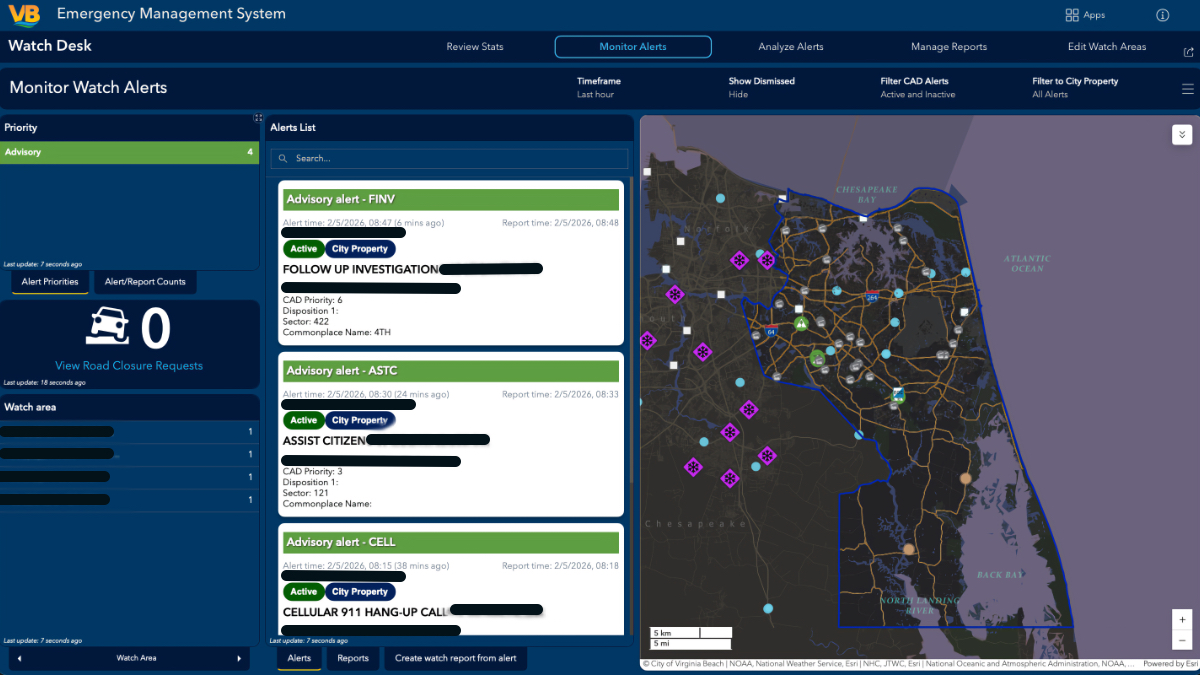The height and width of the screenshot is (675, 1200).
Task: Click the Active status pill on the FINV alert
Action: 303,248
